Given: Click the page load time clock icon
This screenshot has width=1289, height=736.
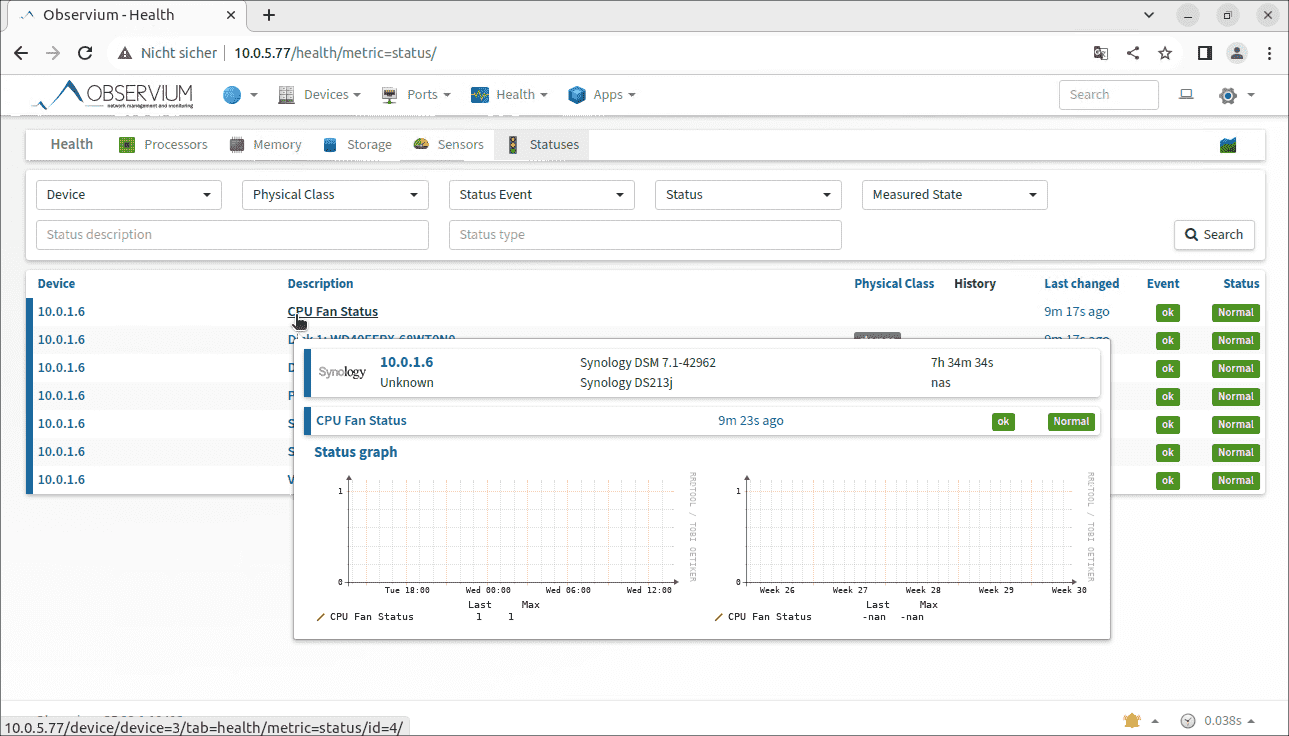Looking at the screenshot, I should click(x=1188, y=720).
